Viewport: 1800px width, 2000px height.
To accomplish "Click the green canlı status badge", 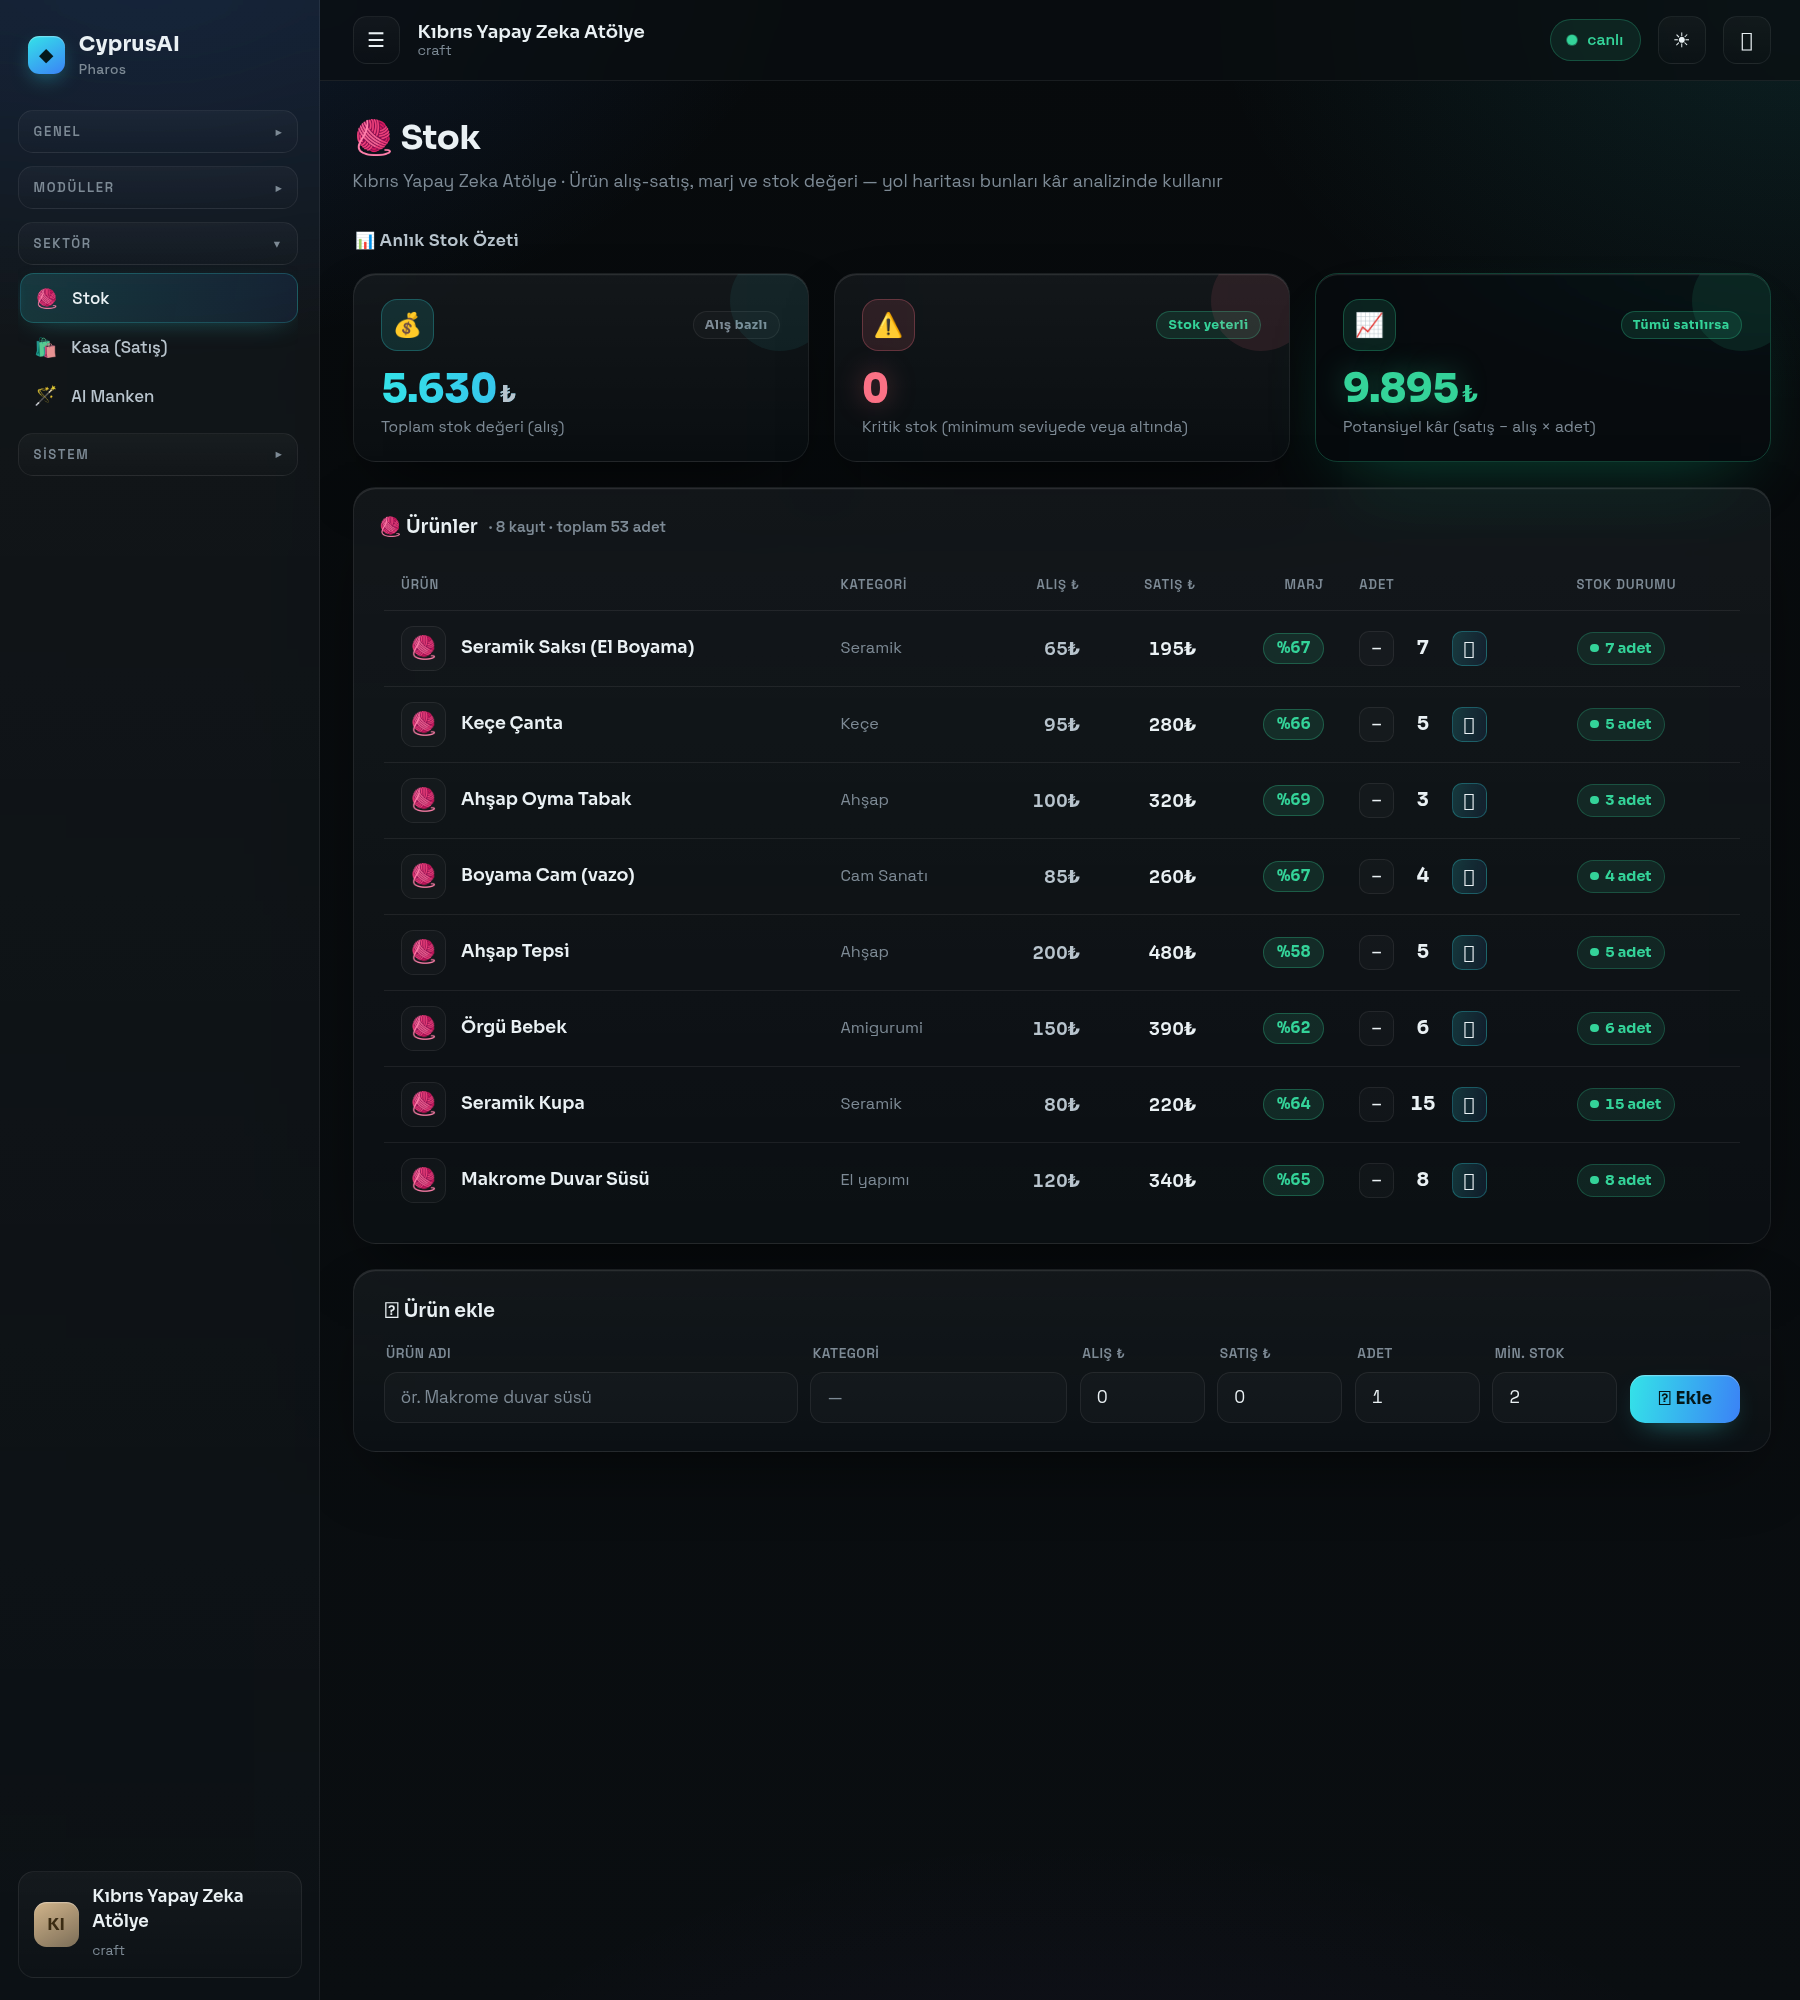I will point(1595,40).
